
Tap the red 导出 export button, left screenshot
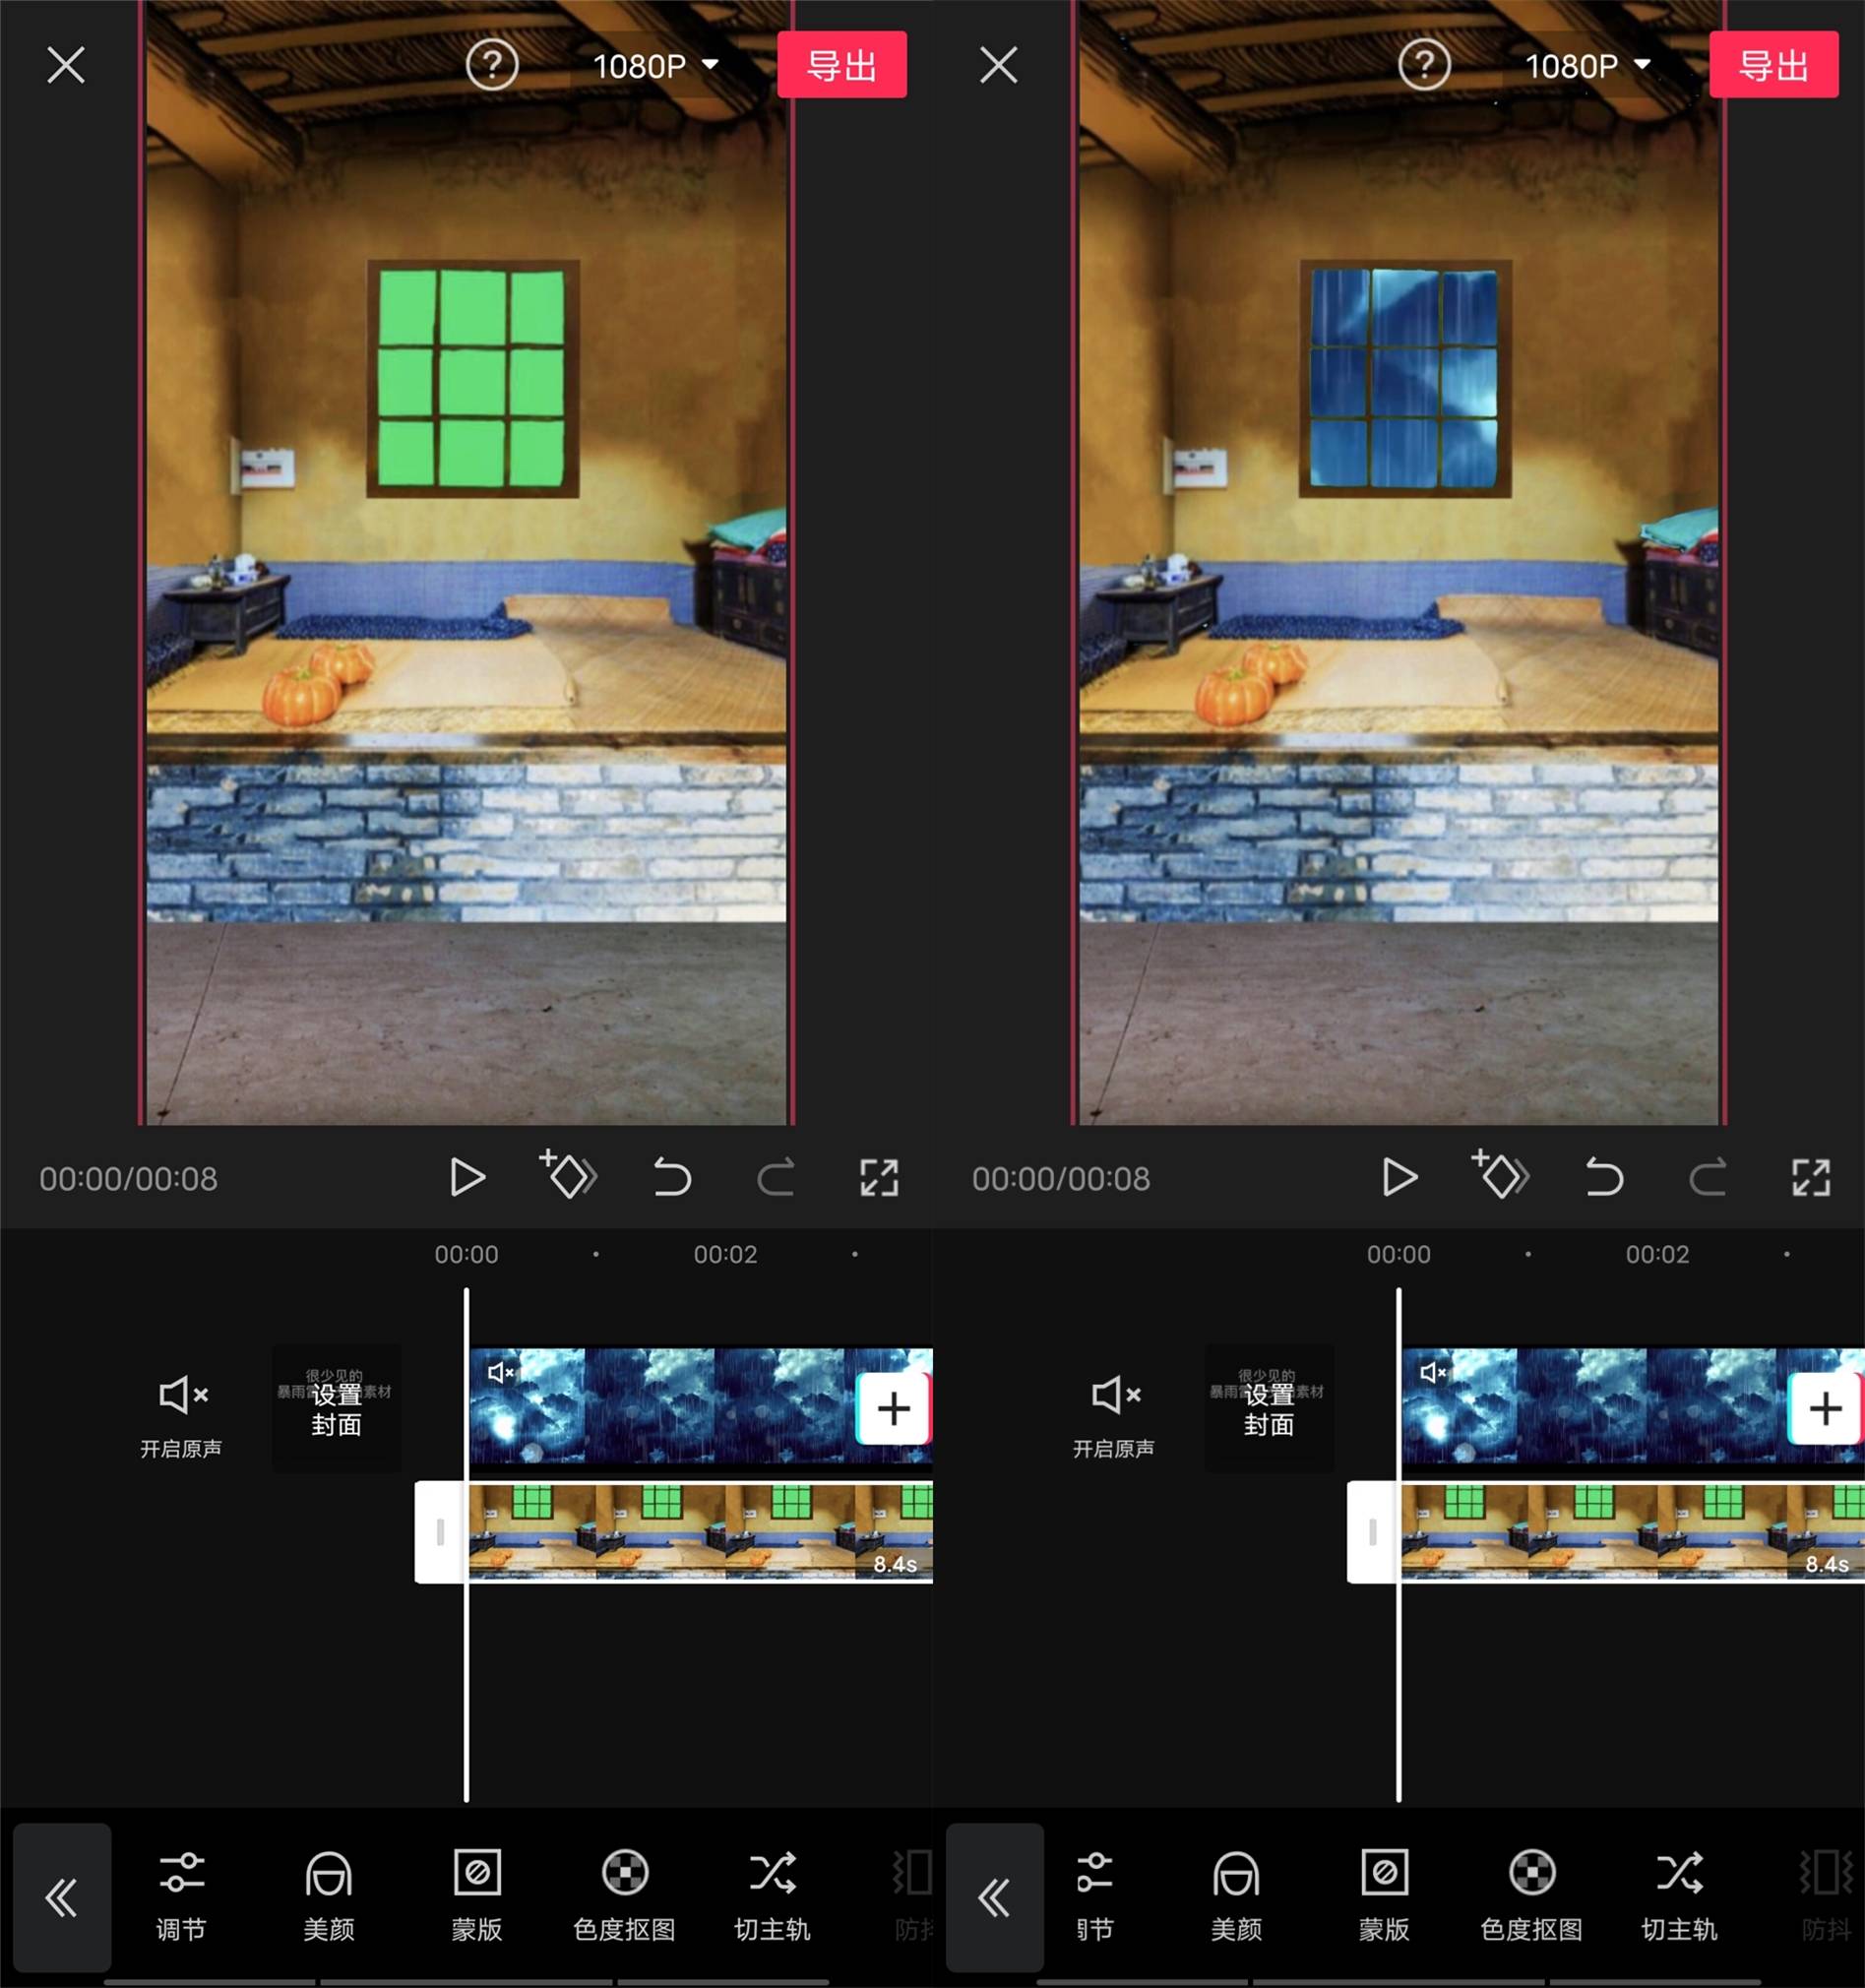point(842,65)
